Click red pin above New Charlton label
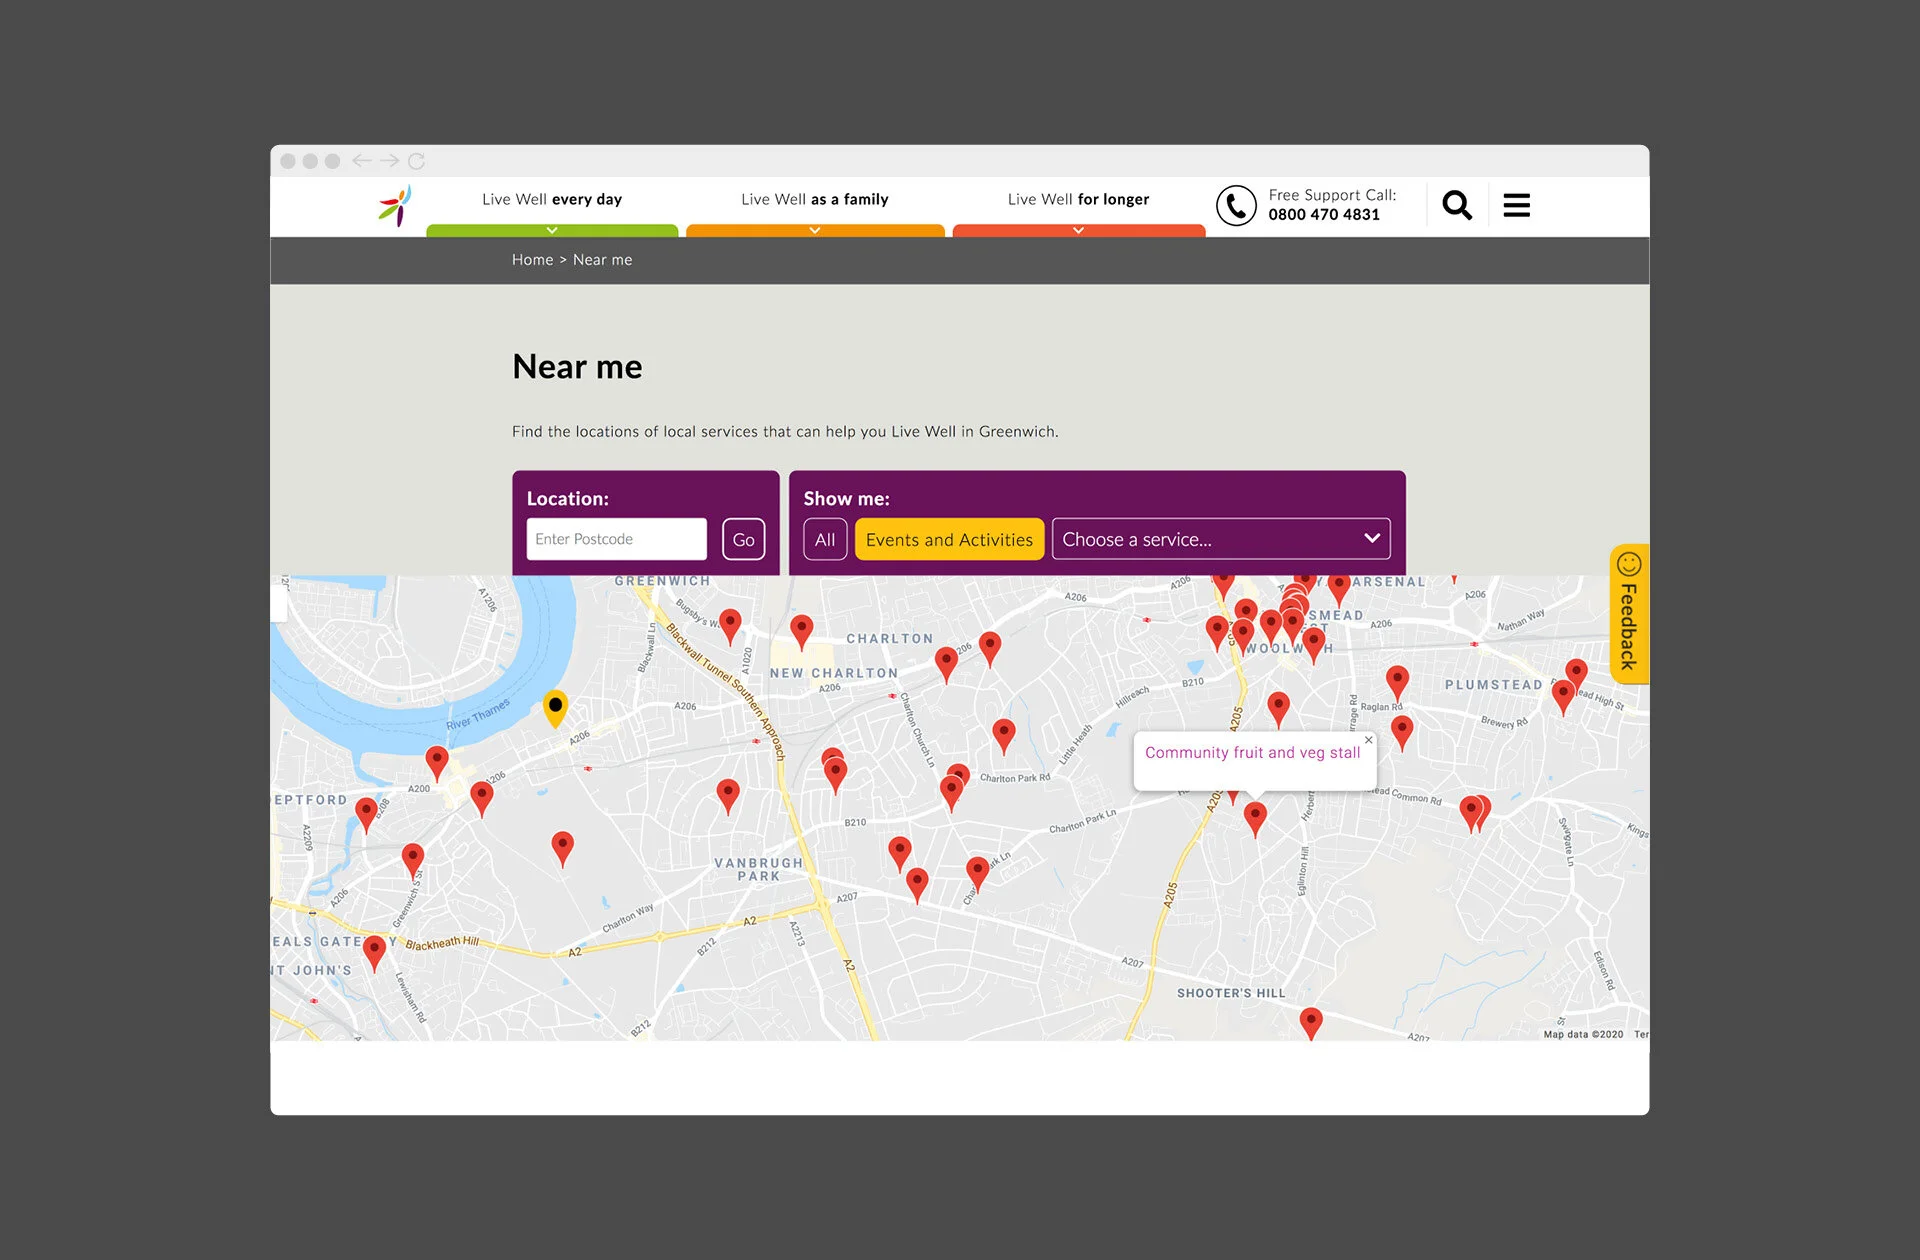Viewport: 1920px width, 1260px height. point(801,632)
